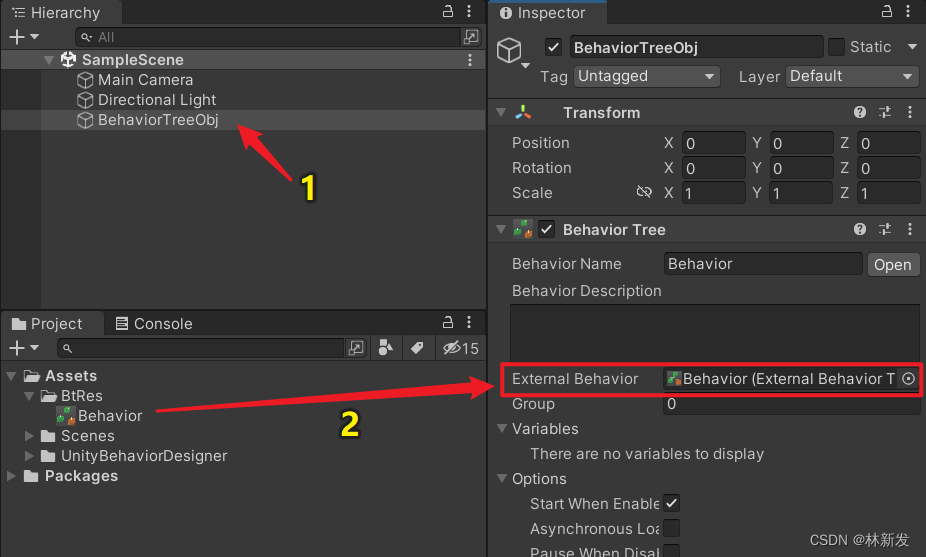Open the External Behavior object picker circle
This screenshot has width=926, height=557.
908,379
